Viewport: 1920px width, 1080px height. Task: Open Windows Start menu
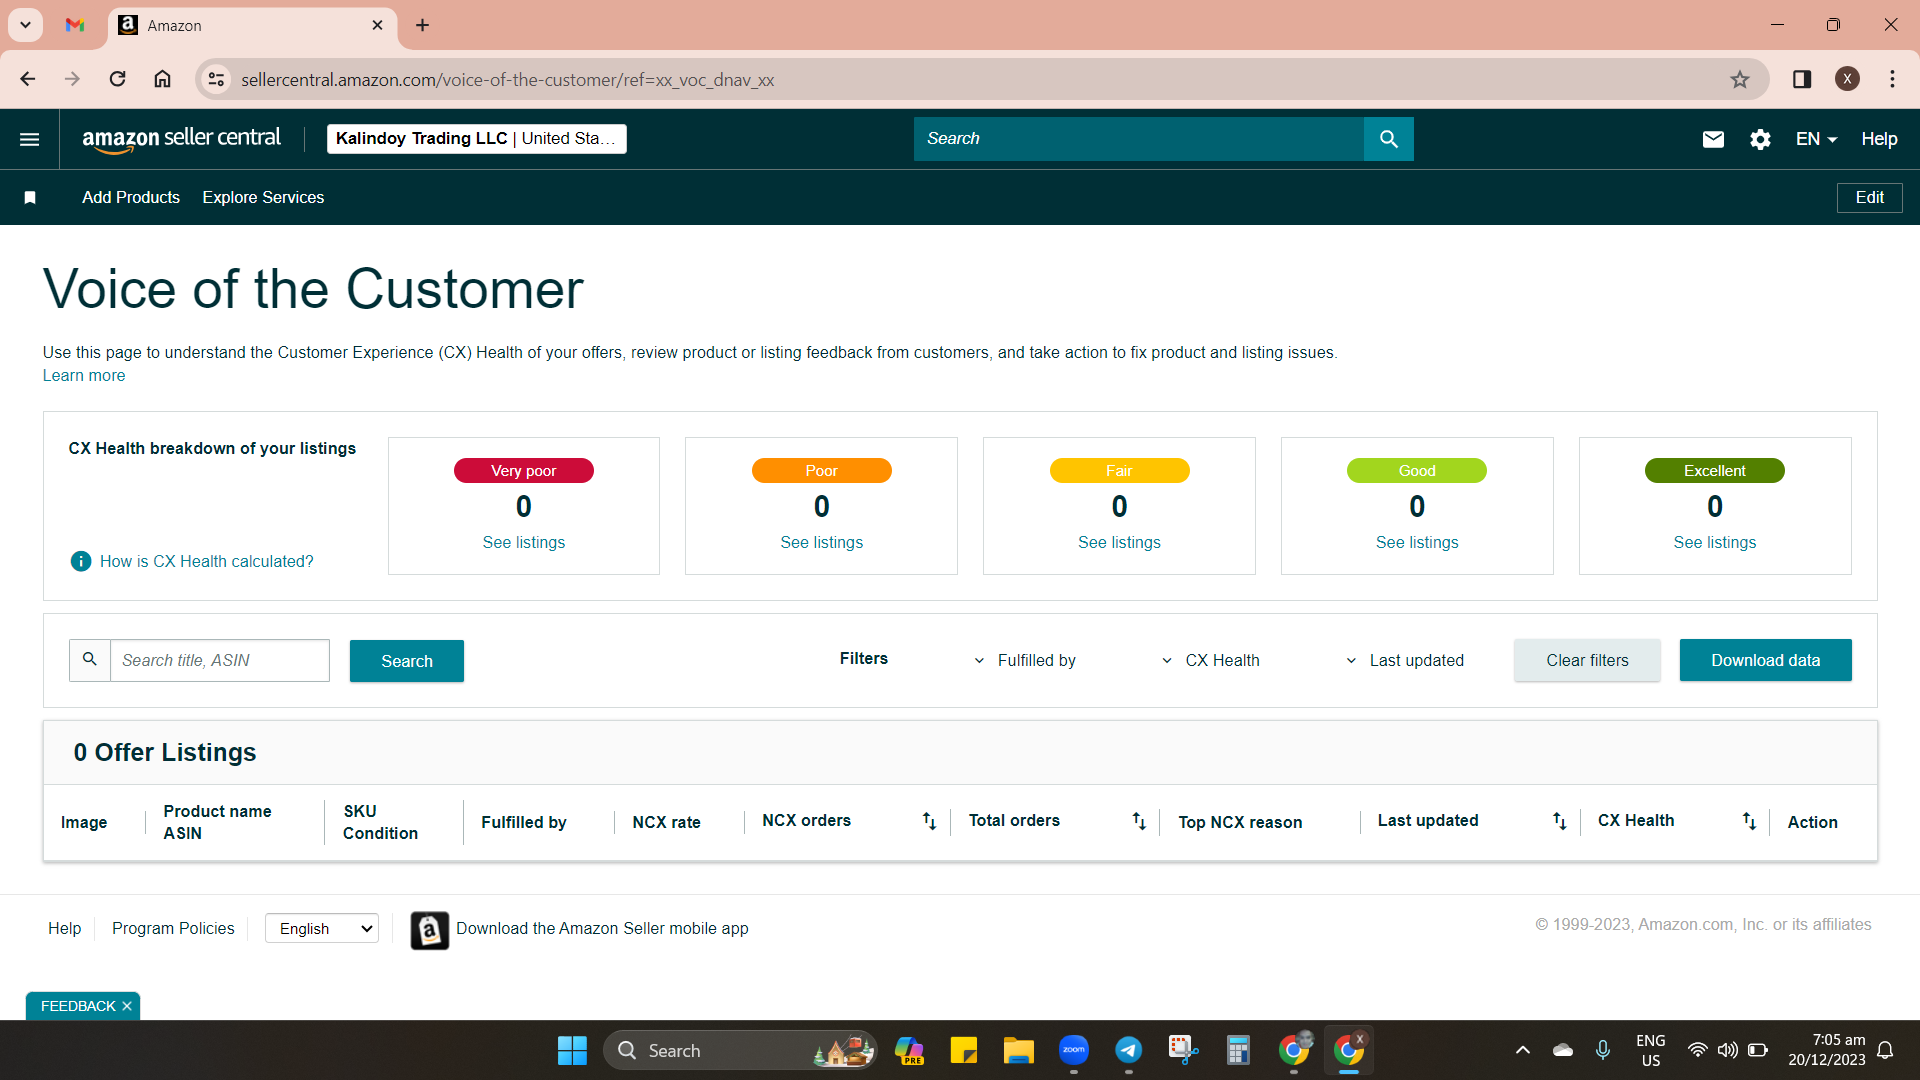click(572, 1050)
